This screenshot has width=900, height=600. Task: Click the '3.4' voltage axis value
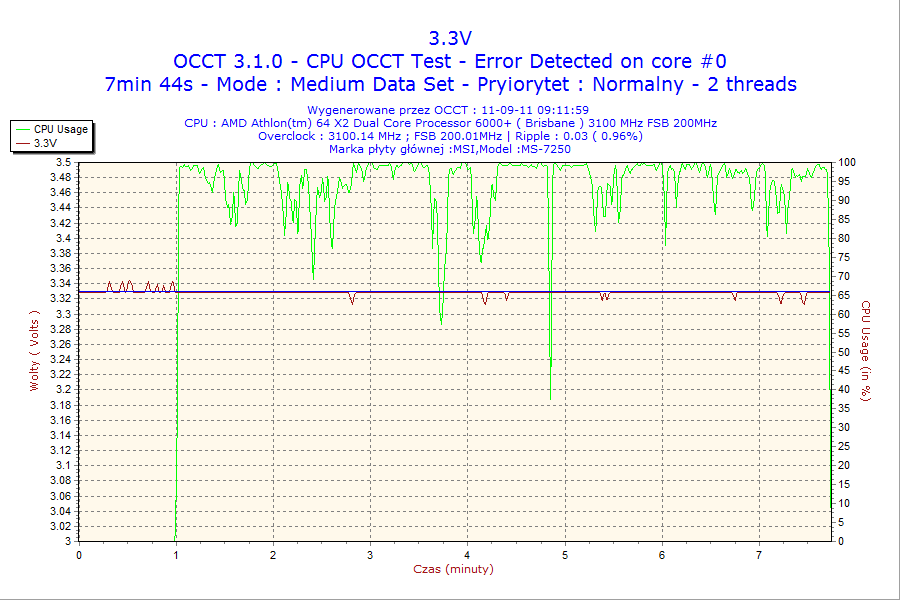(x=64, y=238)
